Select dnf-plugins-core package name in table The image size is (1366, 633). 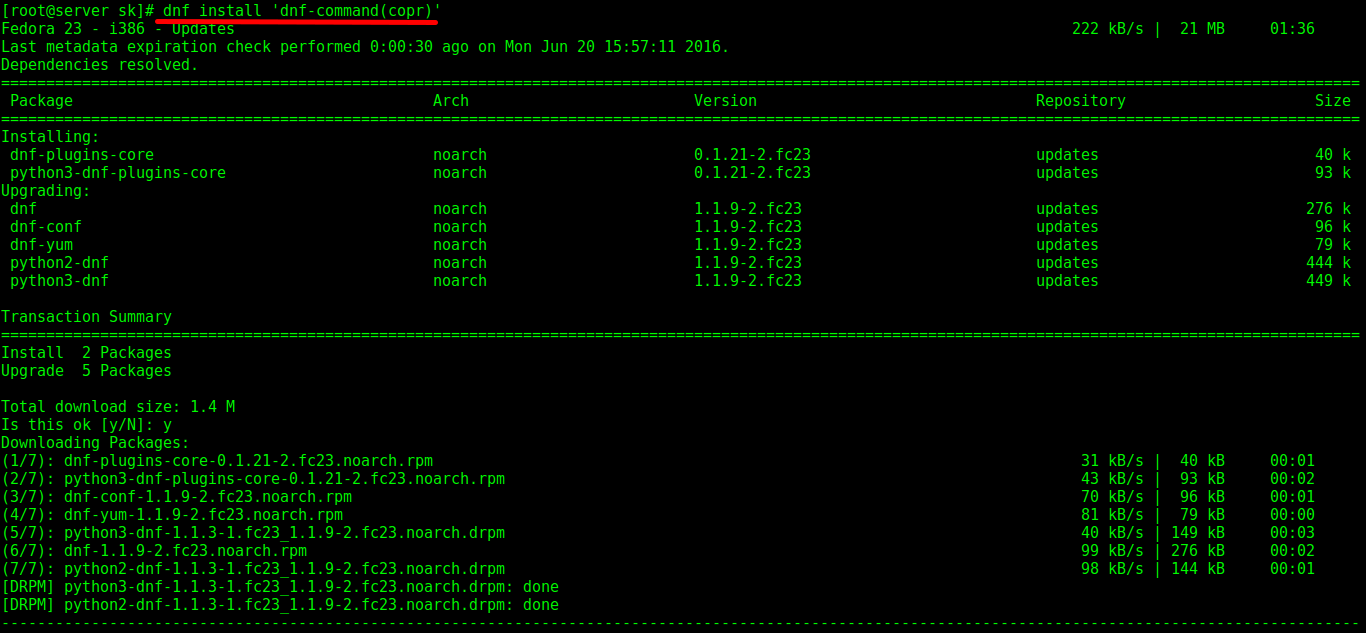click(82, 155)
